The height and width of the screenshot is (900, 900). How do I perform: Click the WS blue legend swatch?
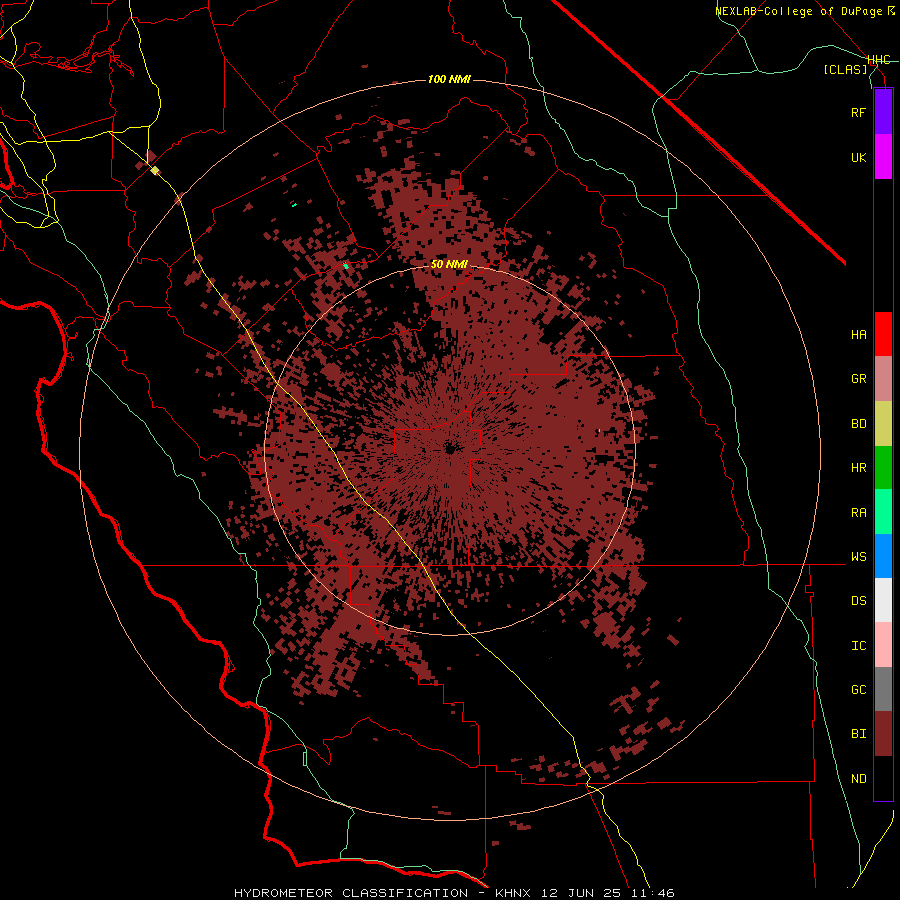click(x=883, y=556)
